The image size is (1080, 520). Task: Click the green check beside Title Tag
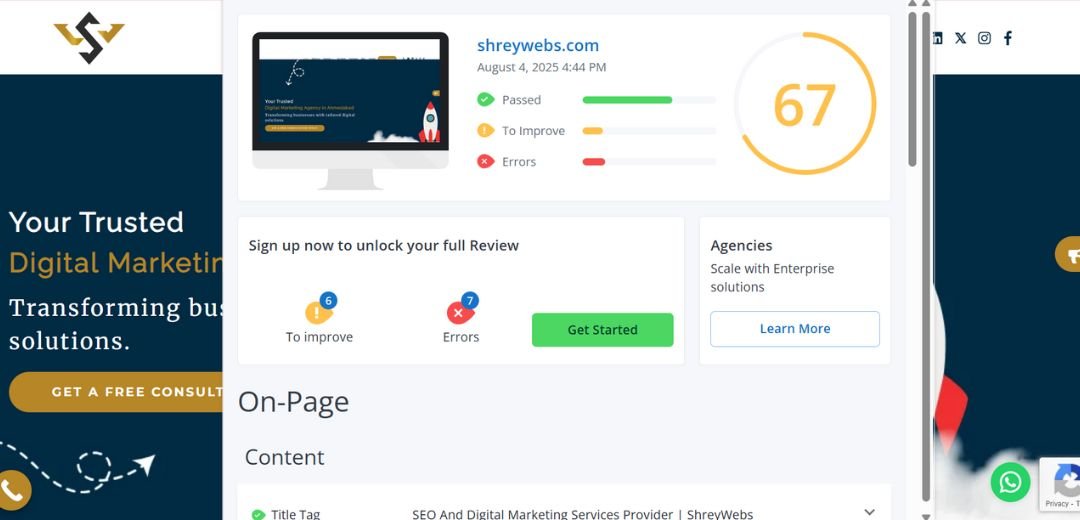[x=258, y=514]
